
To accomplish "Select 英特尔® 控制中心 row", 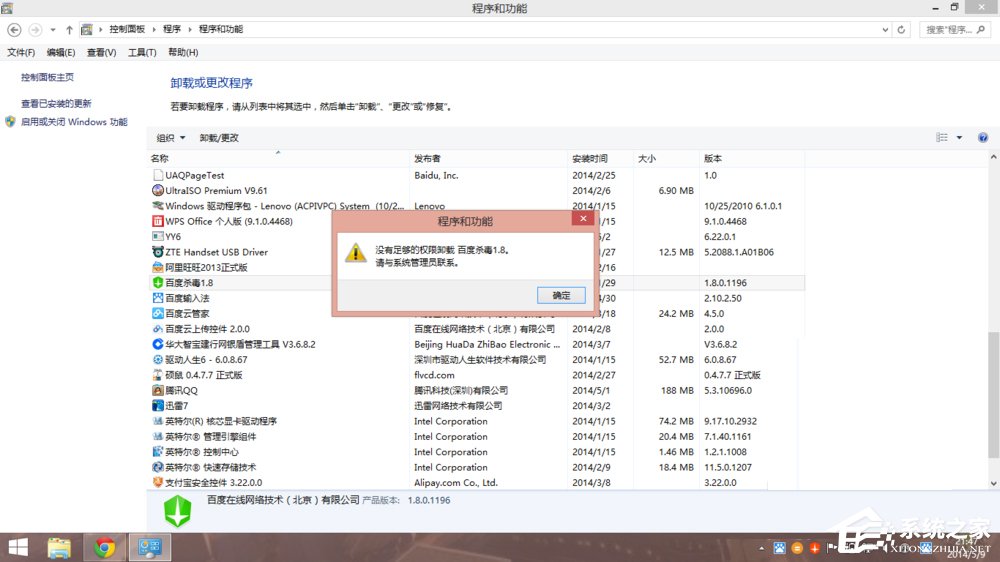I will point(477,452).
